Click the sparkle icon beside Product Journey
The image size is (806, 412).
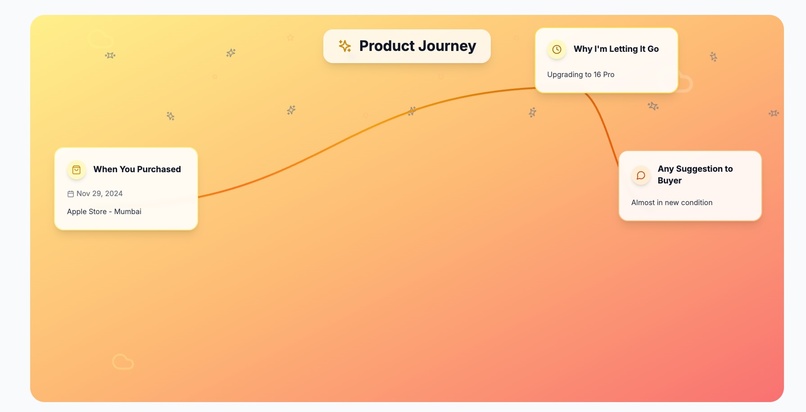[344, 46]
